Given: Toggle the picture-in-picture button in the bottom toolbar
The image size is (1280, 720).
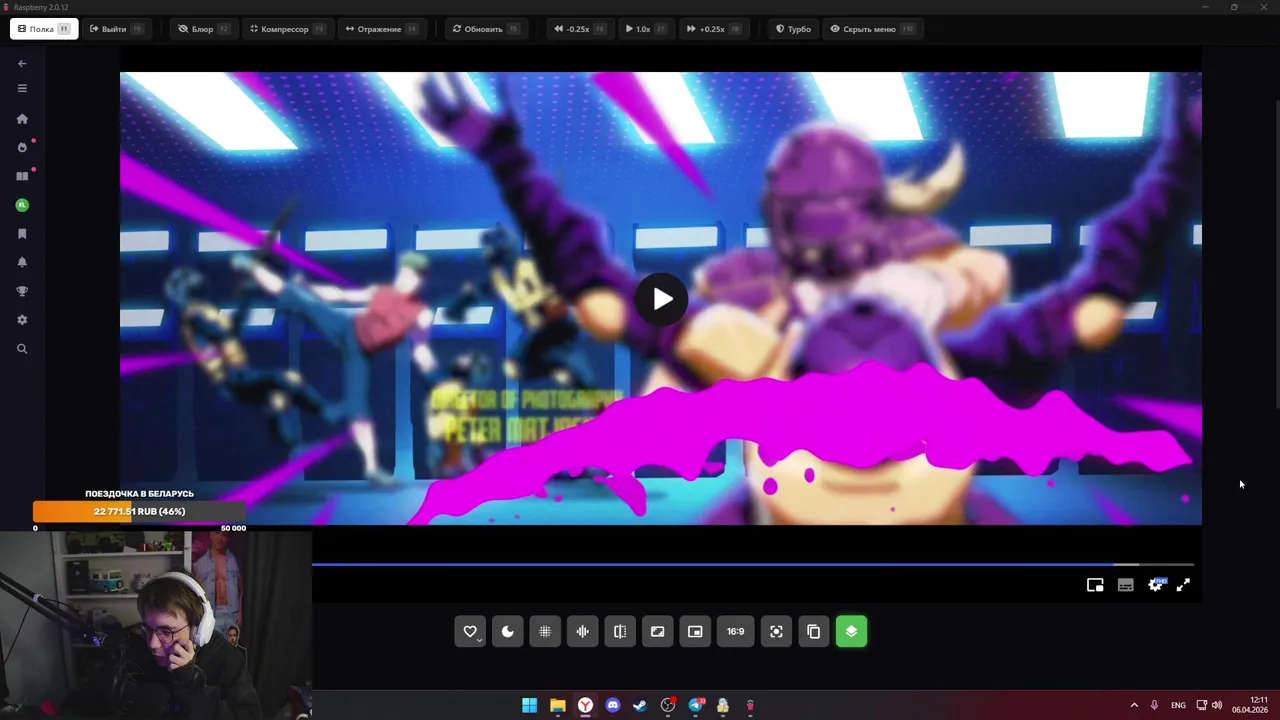Looking at the screenshot, I should [695, 631].
